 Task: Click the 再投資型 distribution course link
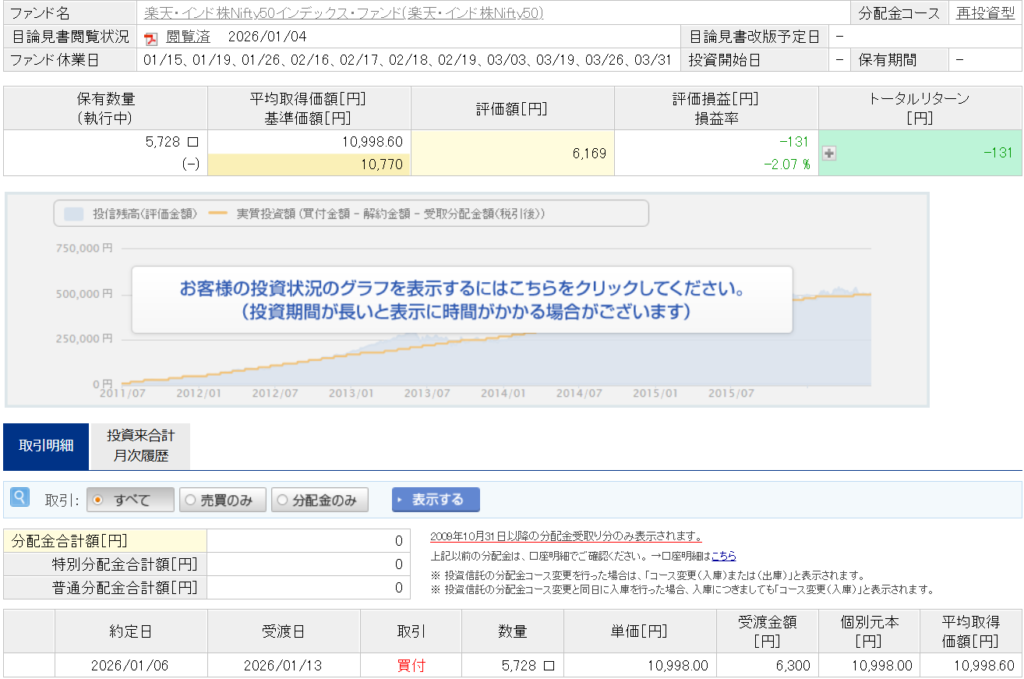[x=985, y=14]
